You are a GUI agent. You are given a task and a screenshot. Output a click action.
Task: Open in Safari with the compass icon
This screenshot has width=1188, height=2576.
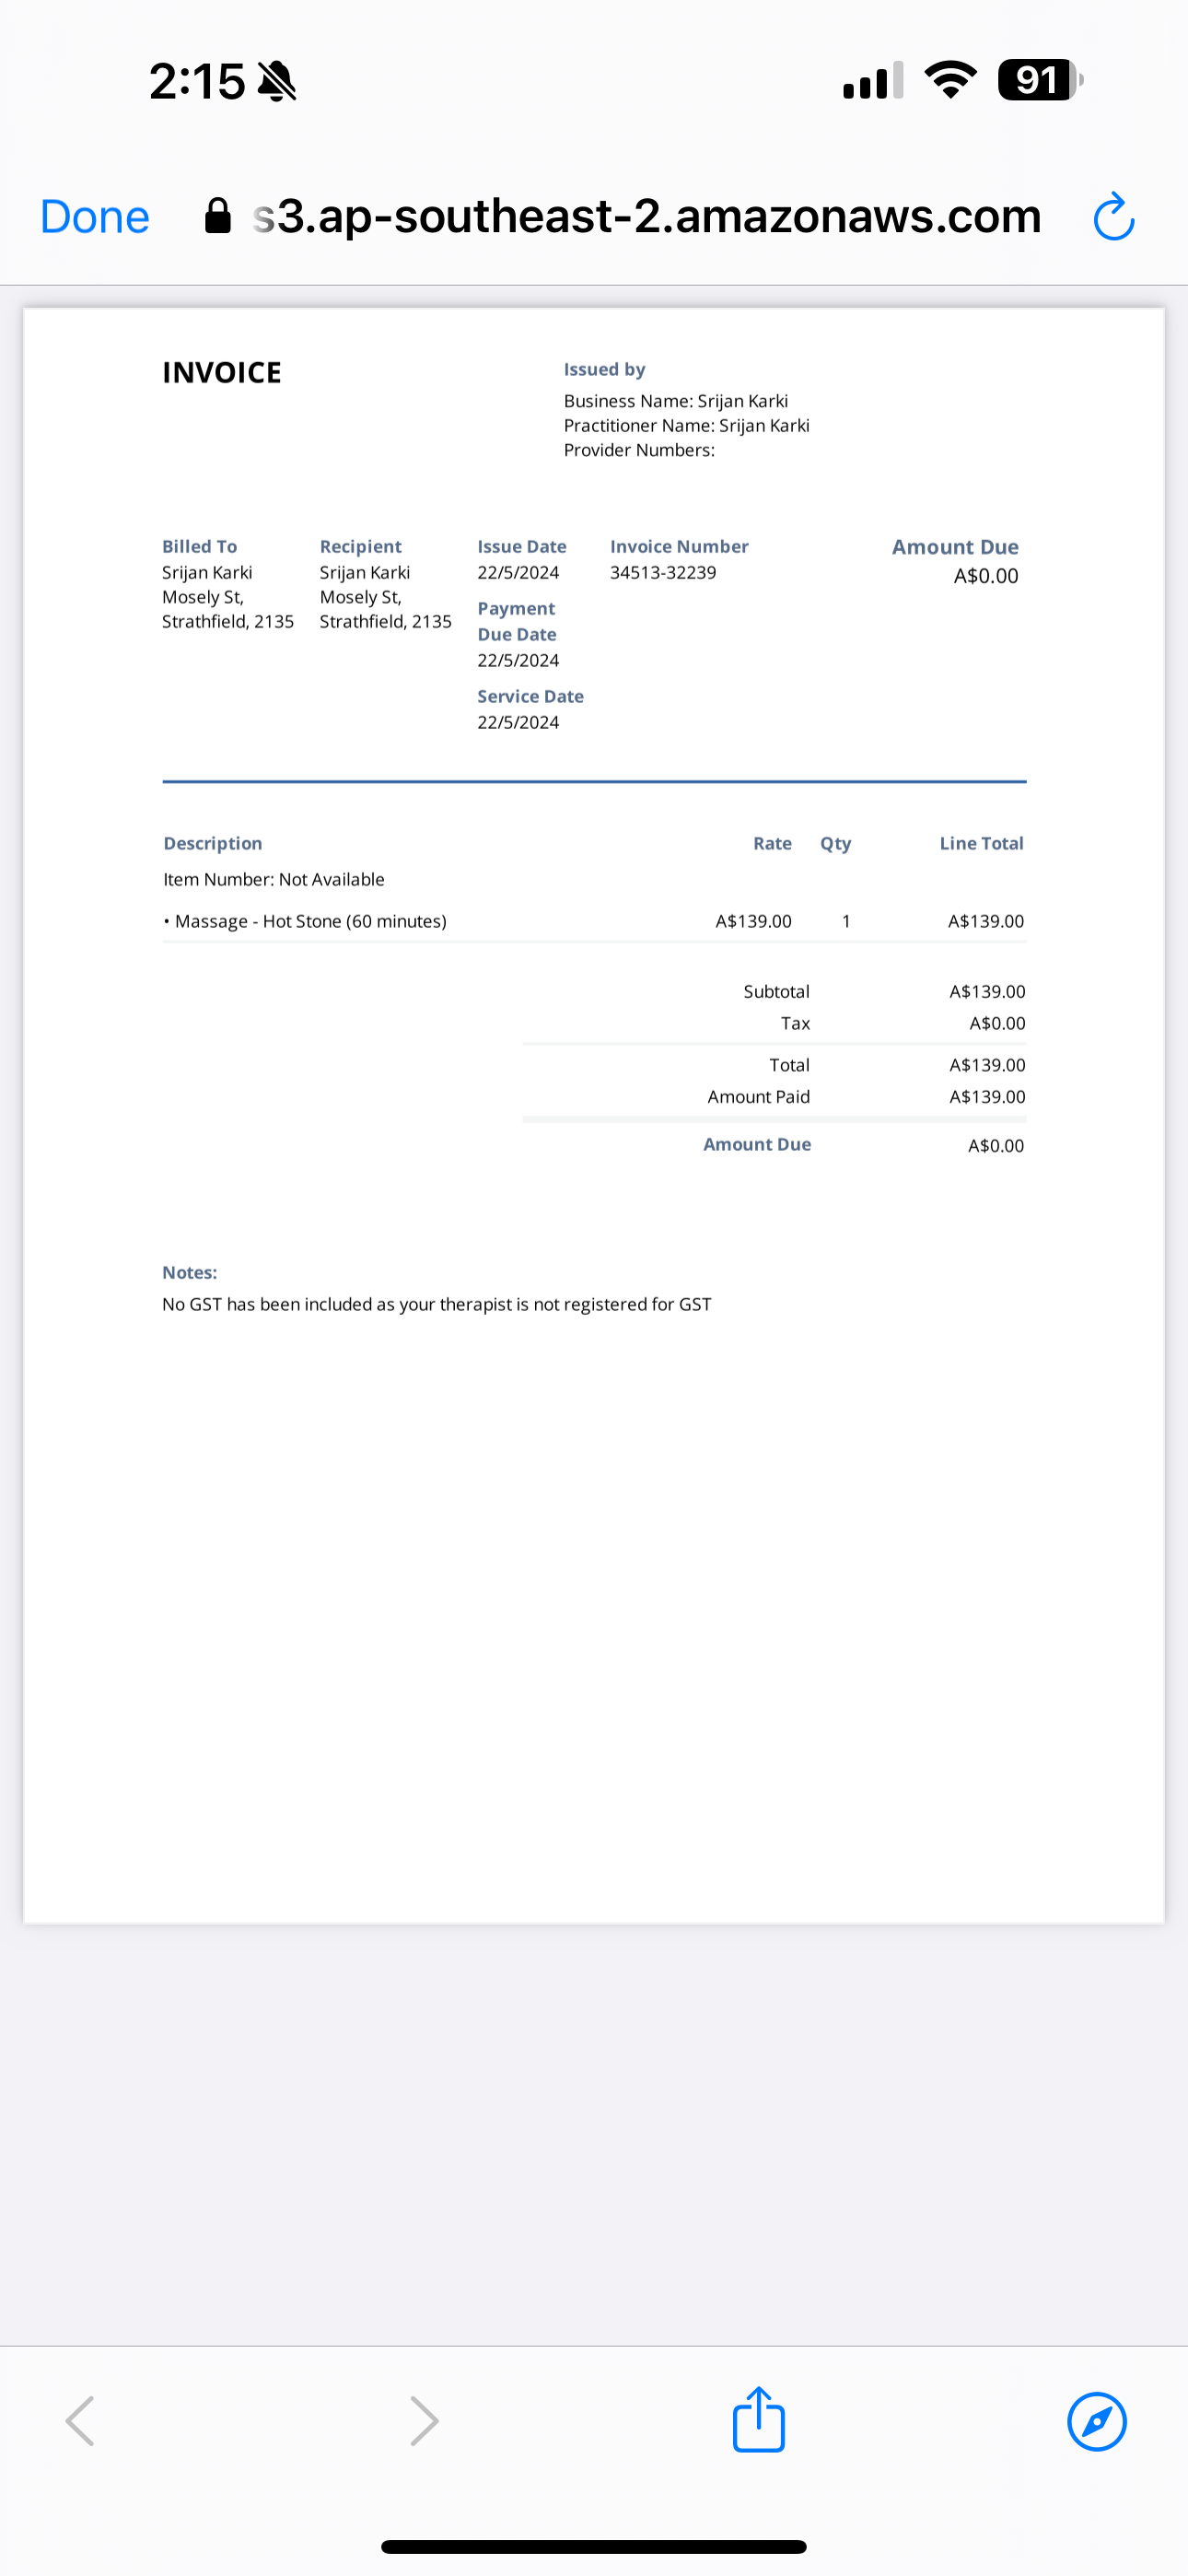tap(1097, 2421)
